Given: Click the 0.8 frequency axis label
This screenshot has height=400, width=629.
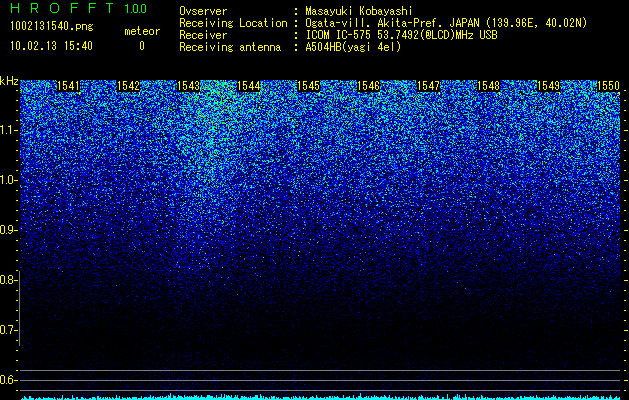Looking at the screenshot, I should pos(8,280).
